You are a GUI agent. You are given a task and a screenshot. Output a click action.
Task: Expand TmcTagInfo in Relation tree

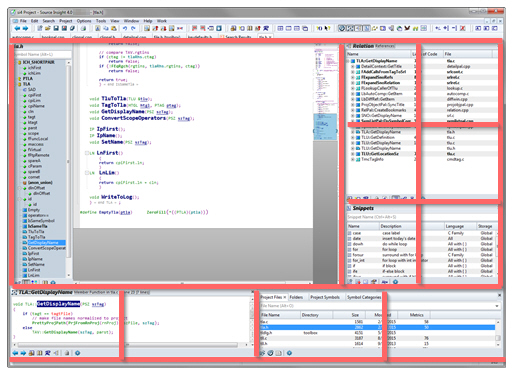pos(353,159)
